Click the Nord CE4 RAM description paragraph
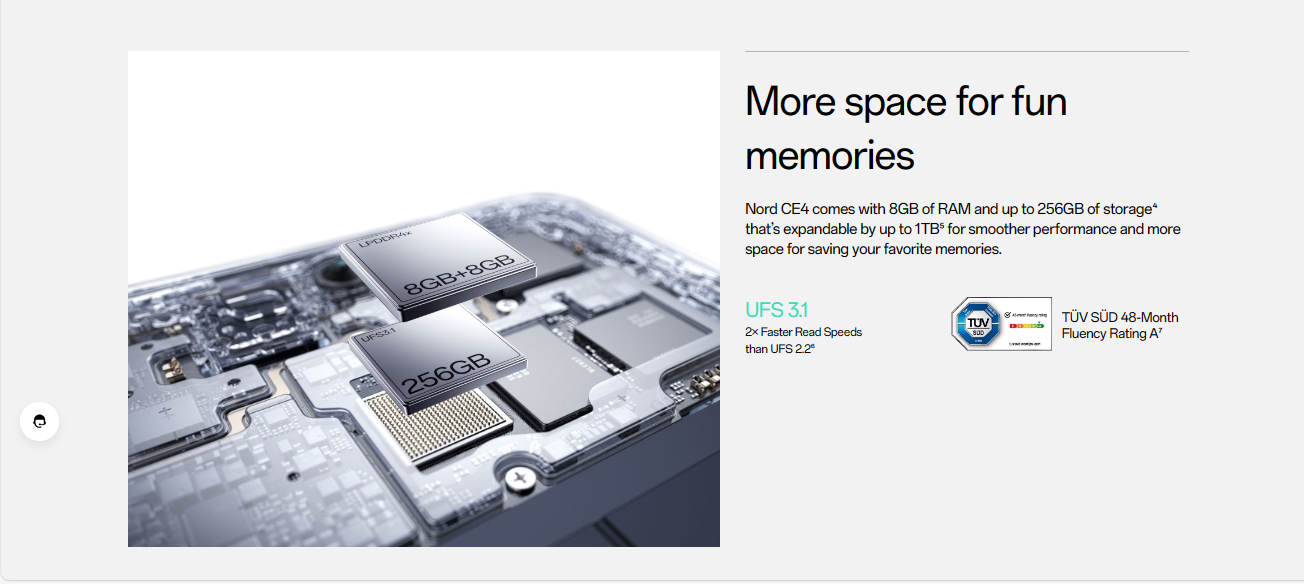The image size is (1304, 584). (963, 229)
